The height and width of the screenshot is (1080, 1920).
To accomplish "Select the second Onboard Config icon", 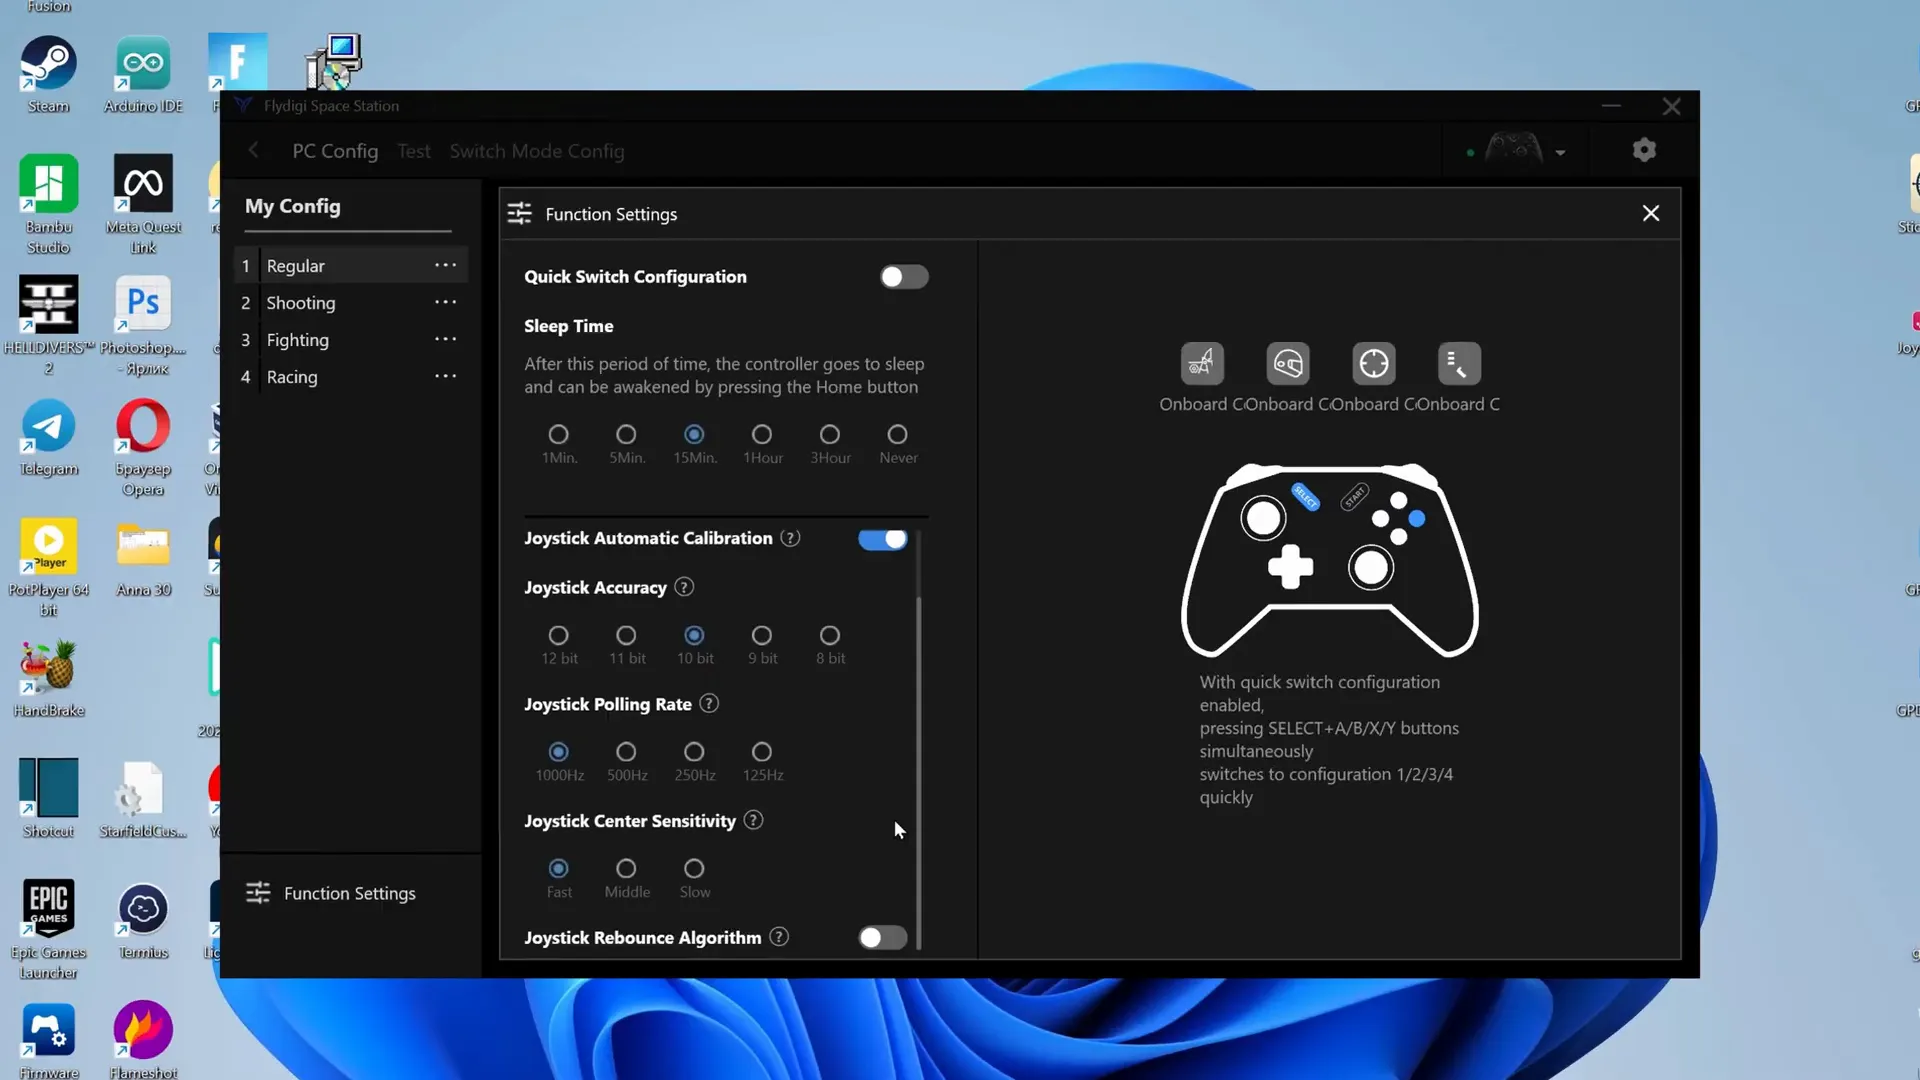I will [x=1288, y=363].
